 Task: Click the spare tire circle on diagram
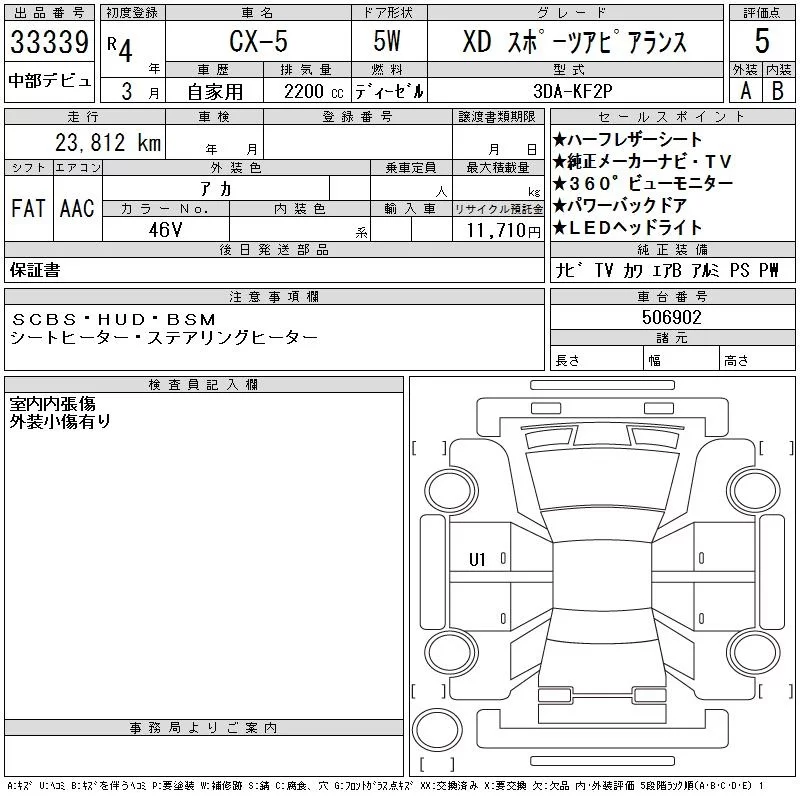pos(437,730)
